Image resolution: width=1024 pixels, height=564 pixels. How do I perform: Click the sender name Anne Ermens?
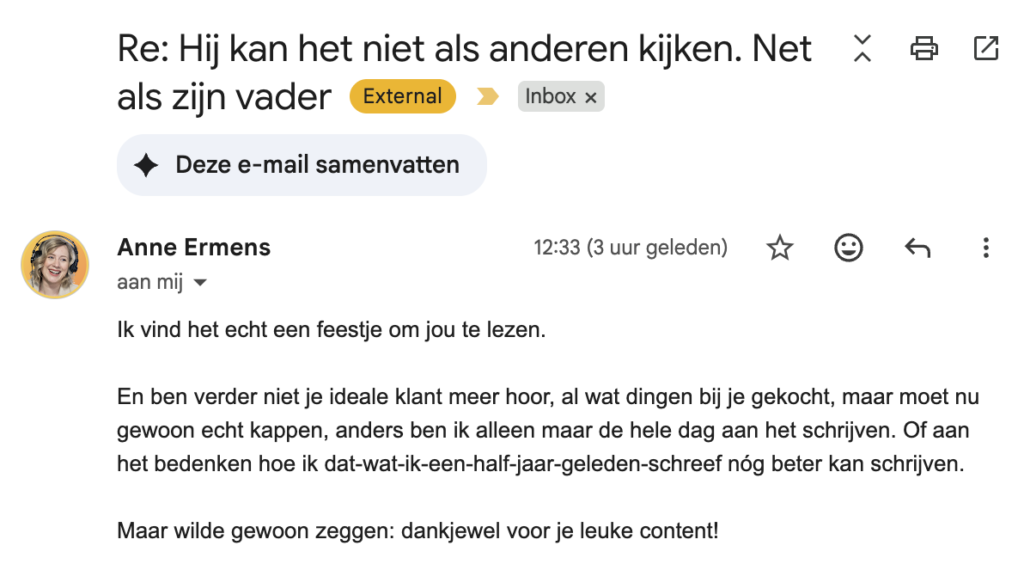click(194, 247)
